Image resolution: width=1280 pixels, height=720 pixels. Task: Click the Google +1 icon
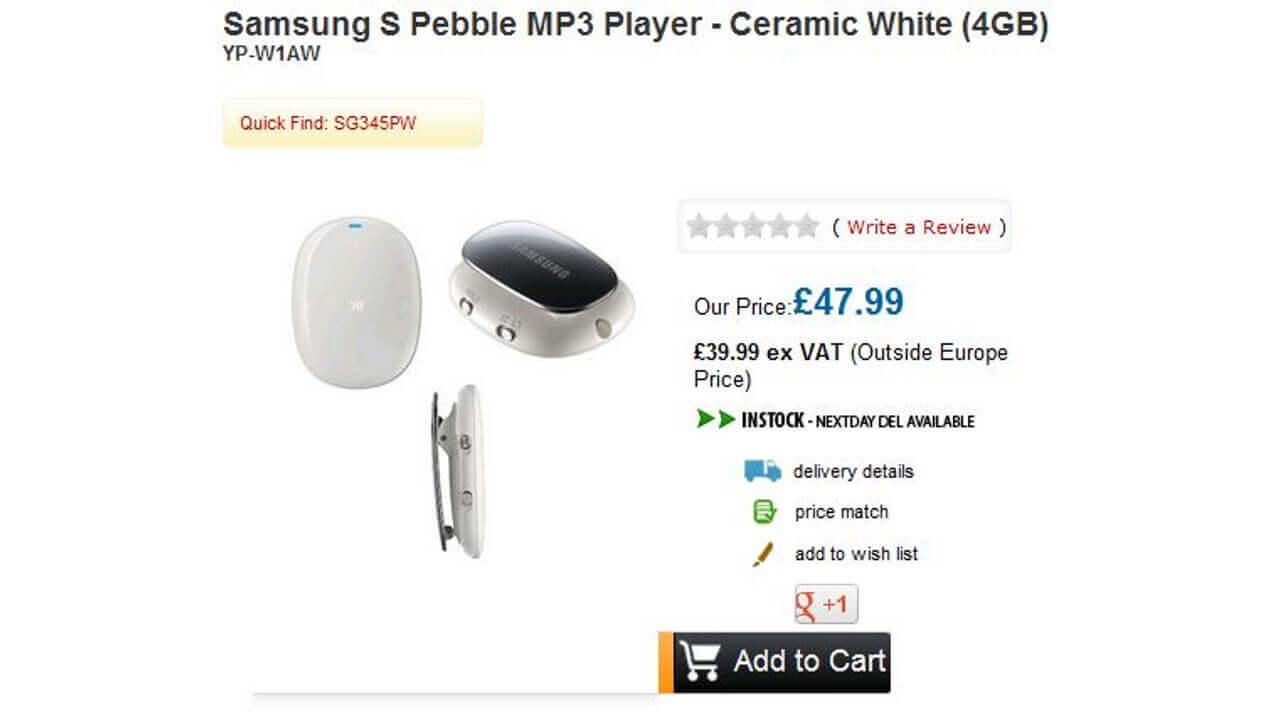pos(825,603)
